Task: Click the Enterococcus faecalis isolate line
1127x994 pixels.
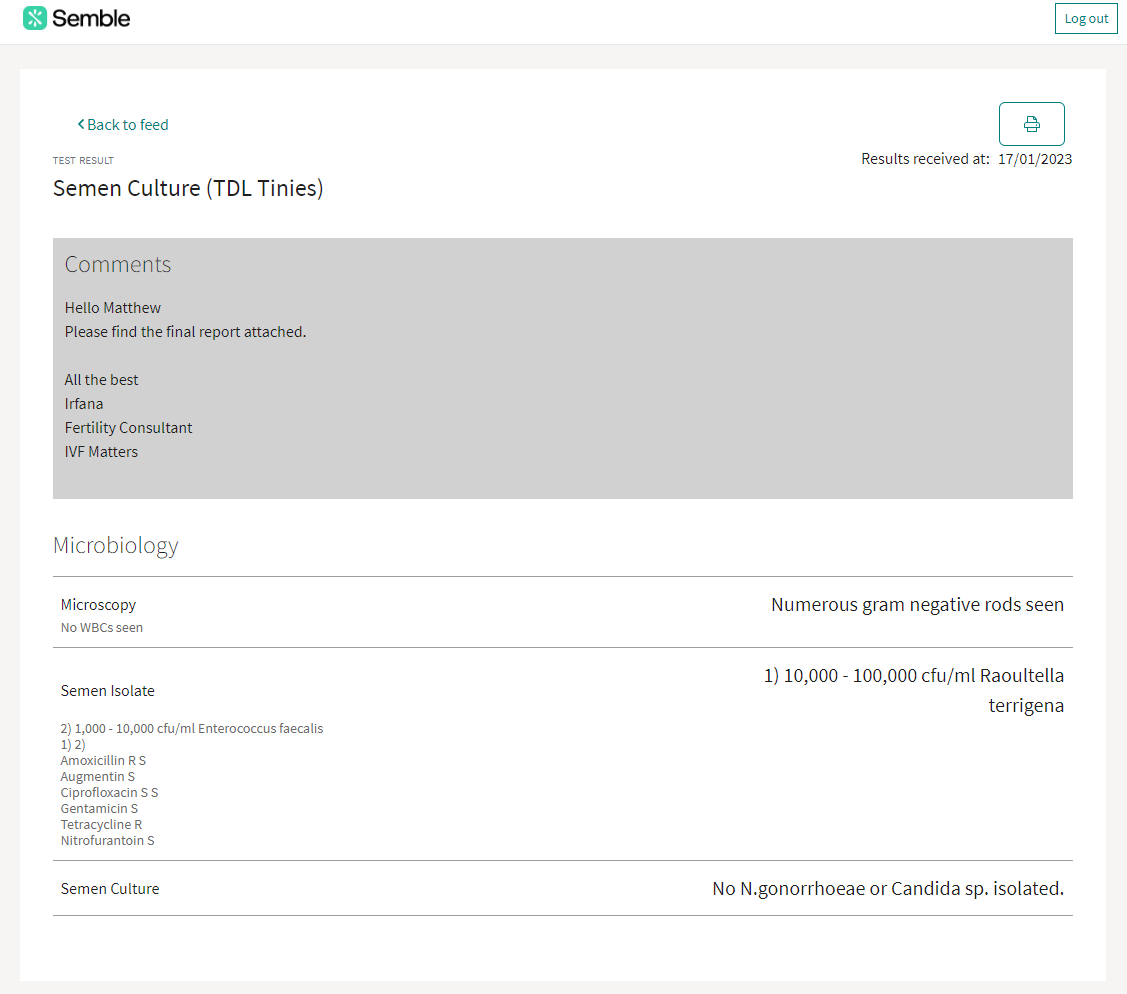Action: click(192, 728)
